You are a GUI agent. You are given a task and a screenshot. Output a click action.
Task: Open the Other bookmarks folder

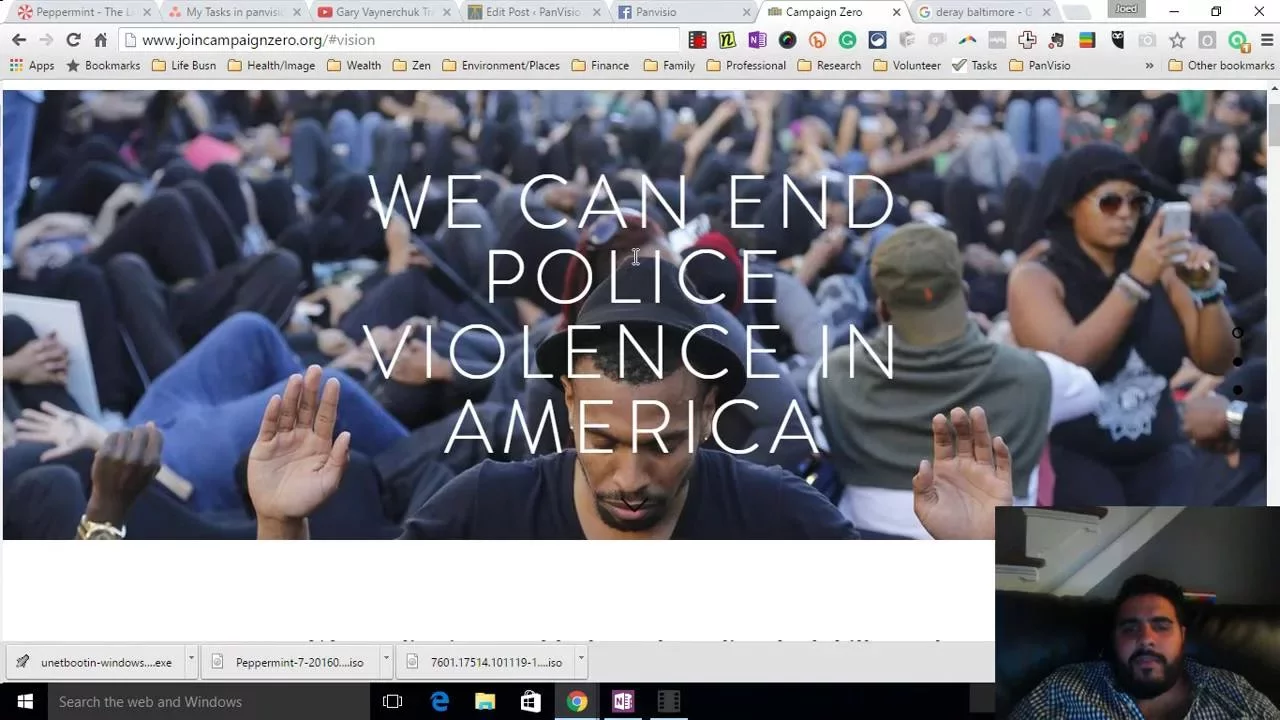(1222, 65)
